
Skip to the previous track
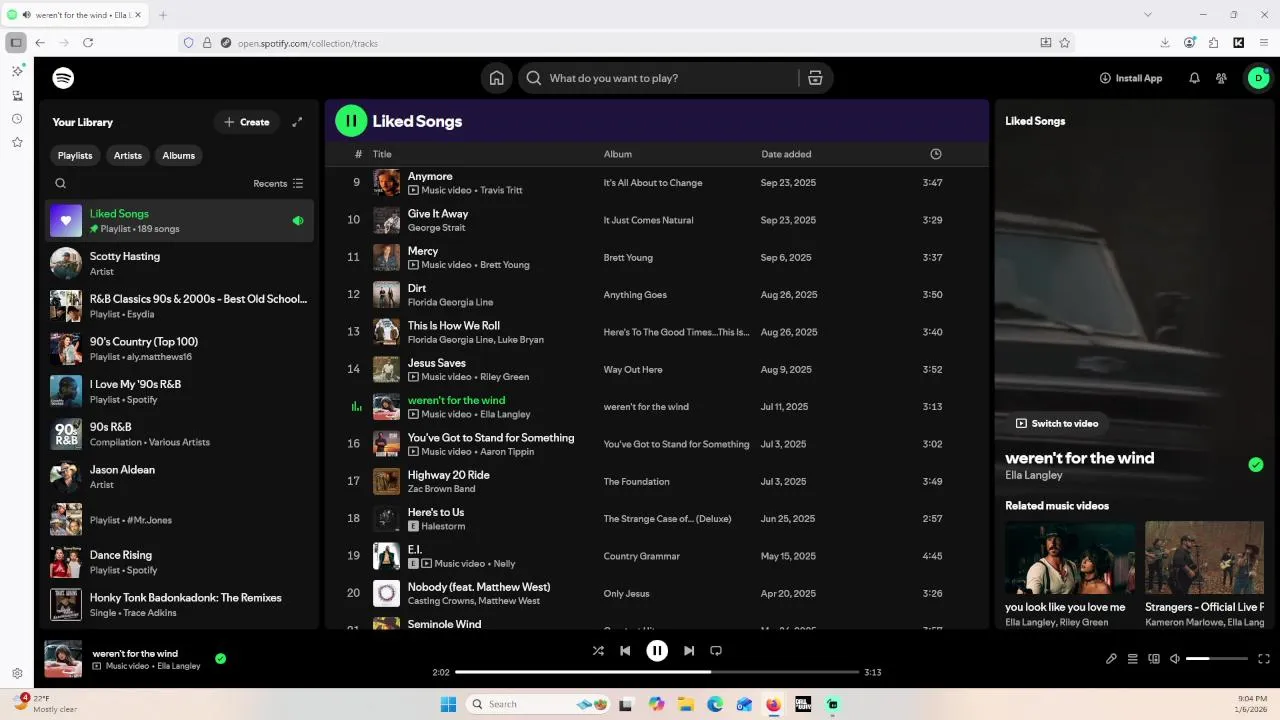coord(625,650)
